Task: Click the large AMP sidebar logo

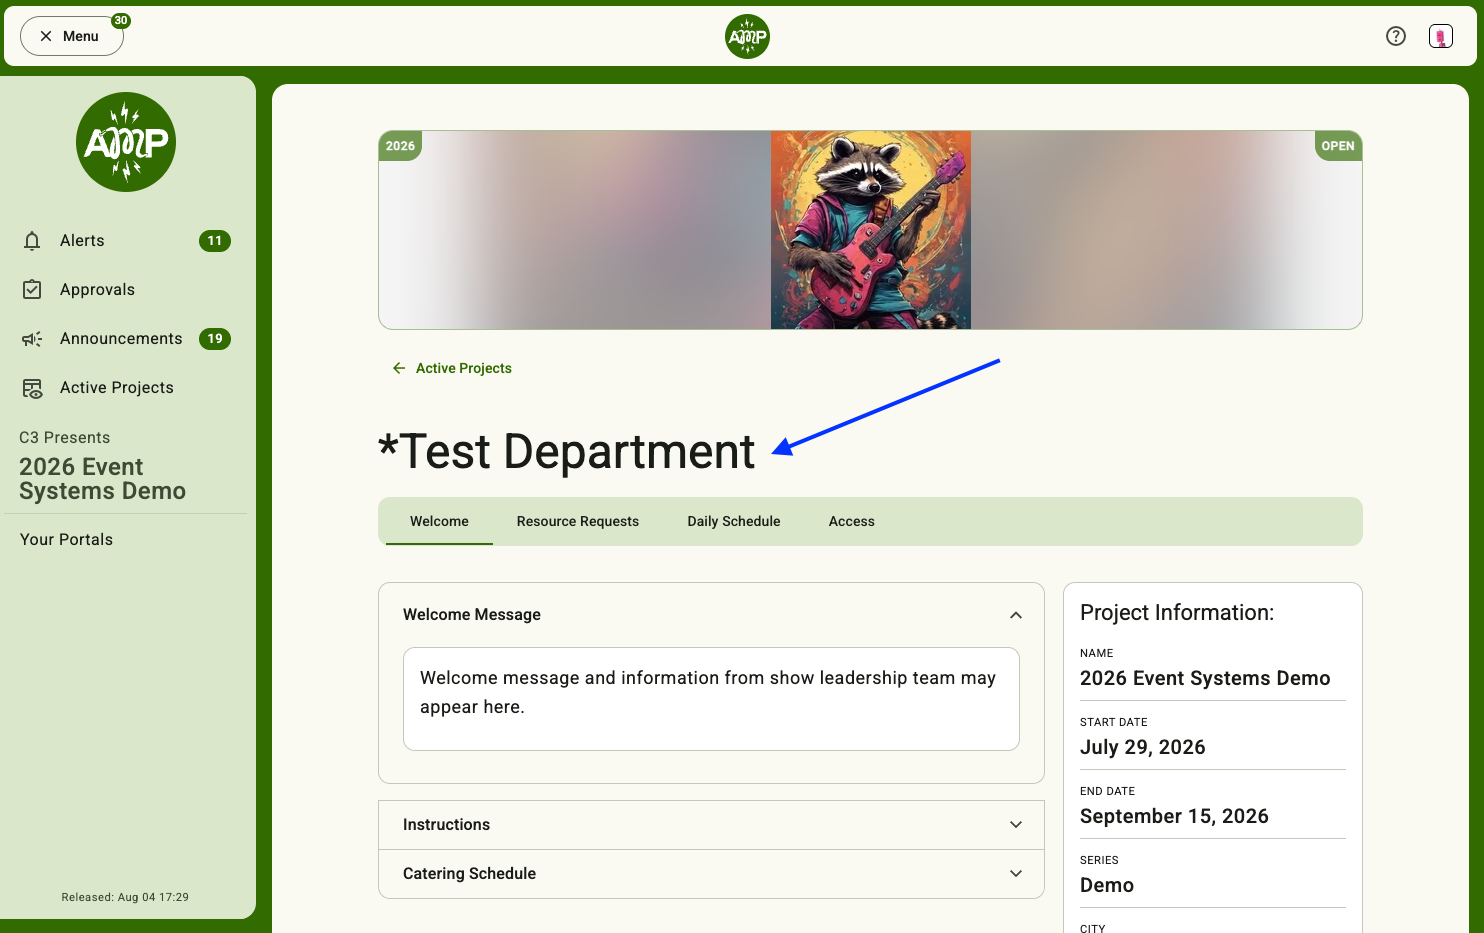Action: [x=126, y=142]
